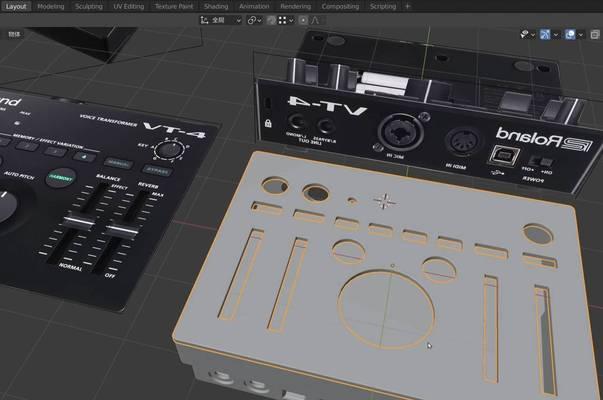Image resolution: width=603 pixels, height=400 pixels.
Task: Toggle X-ray view mode
Action: click(595, 35)
